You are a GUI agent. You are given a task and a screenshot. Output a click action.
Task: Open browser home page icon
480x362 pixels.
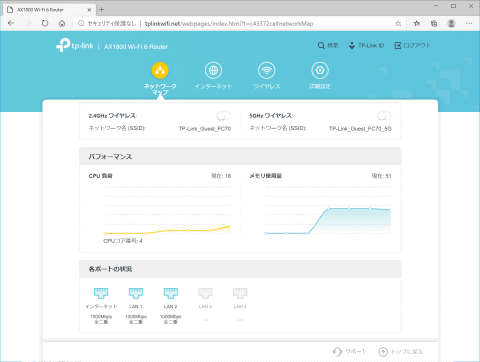pyautogui.click(x=62, y=23)
